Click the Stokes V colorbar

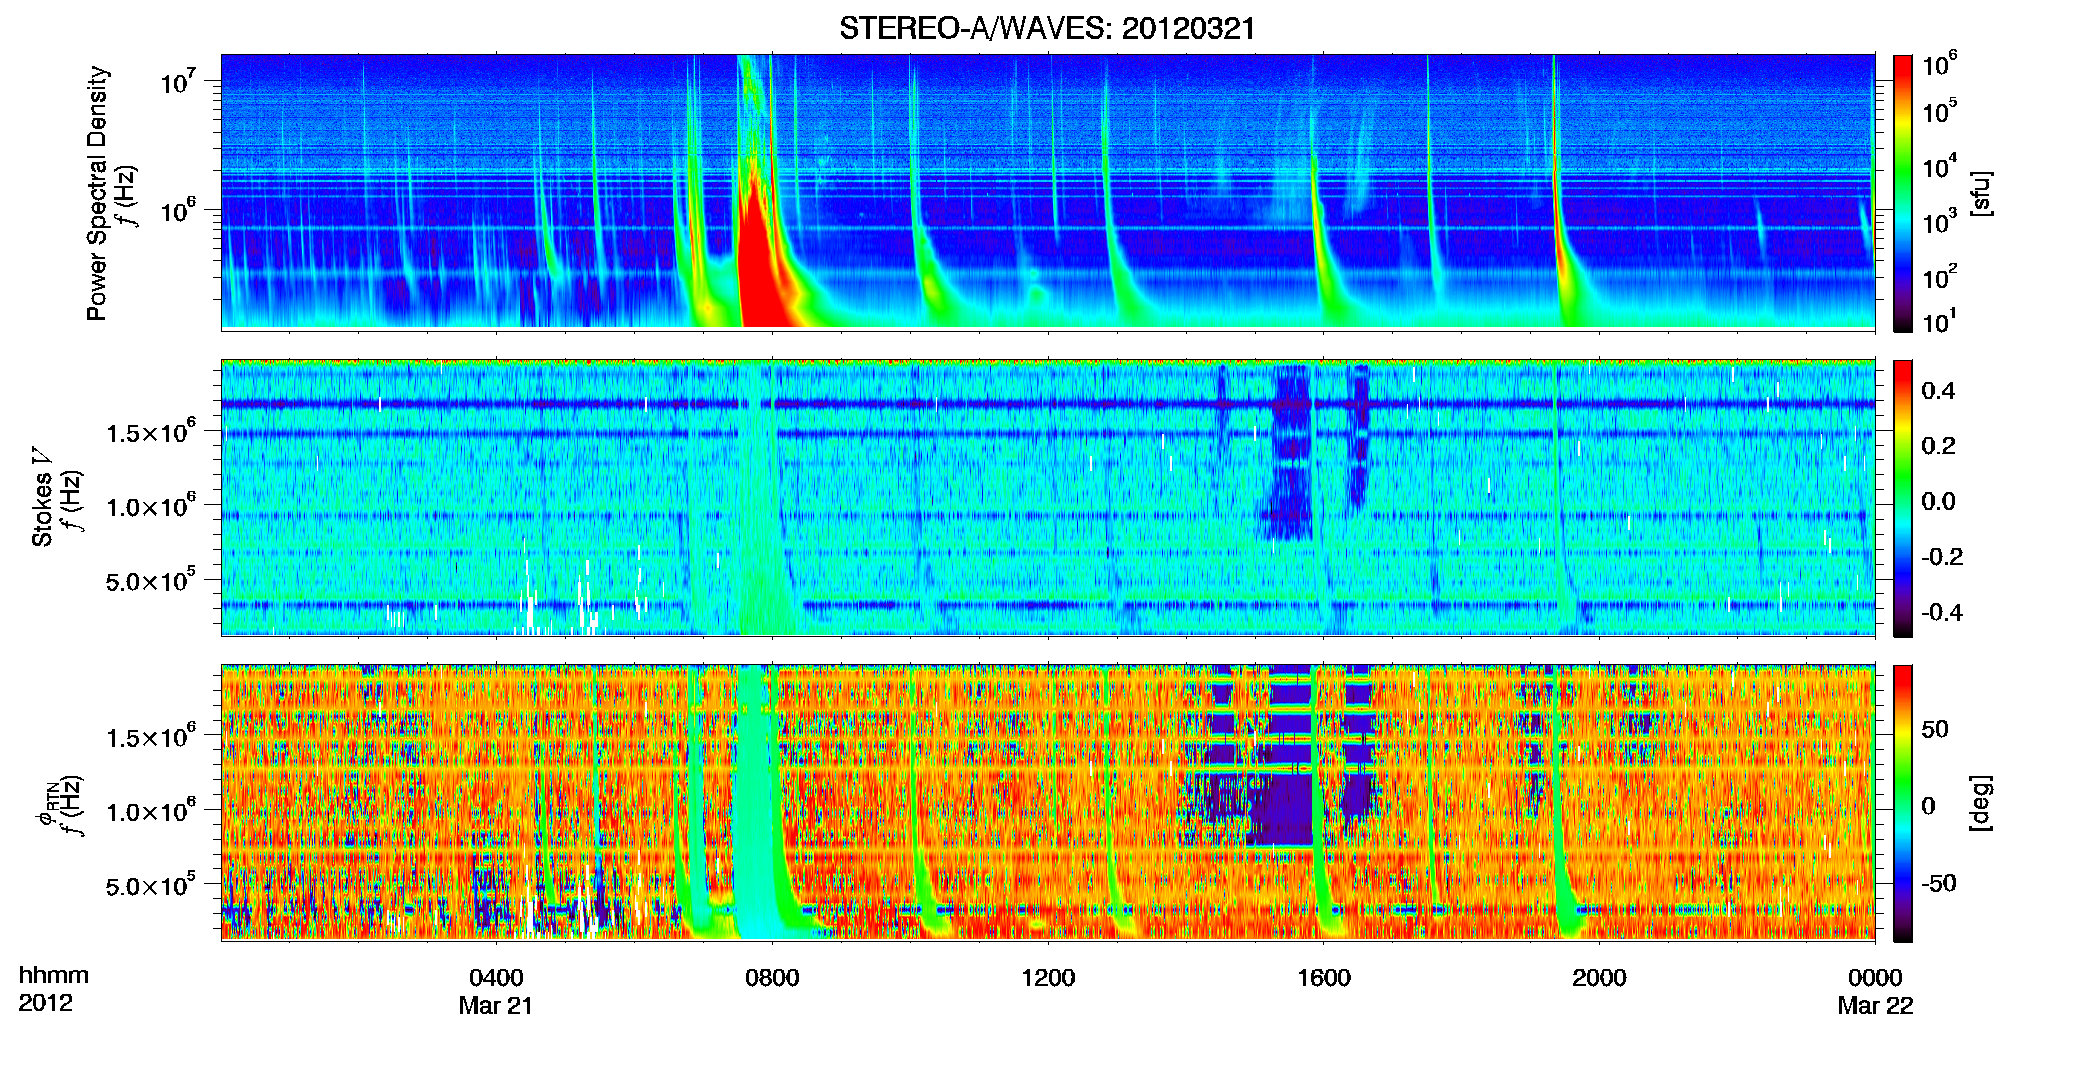click(1903, 498)
